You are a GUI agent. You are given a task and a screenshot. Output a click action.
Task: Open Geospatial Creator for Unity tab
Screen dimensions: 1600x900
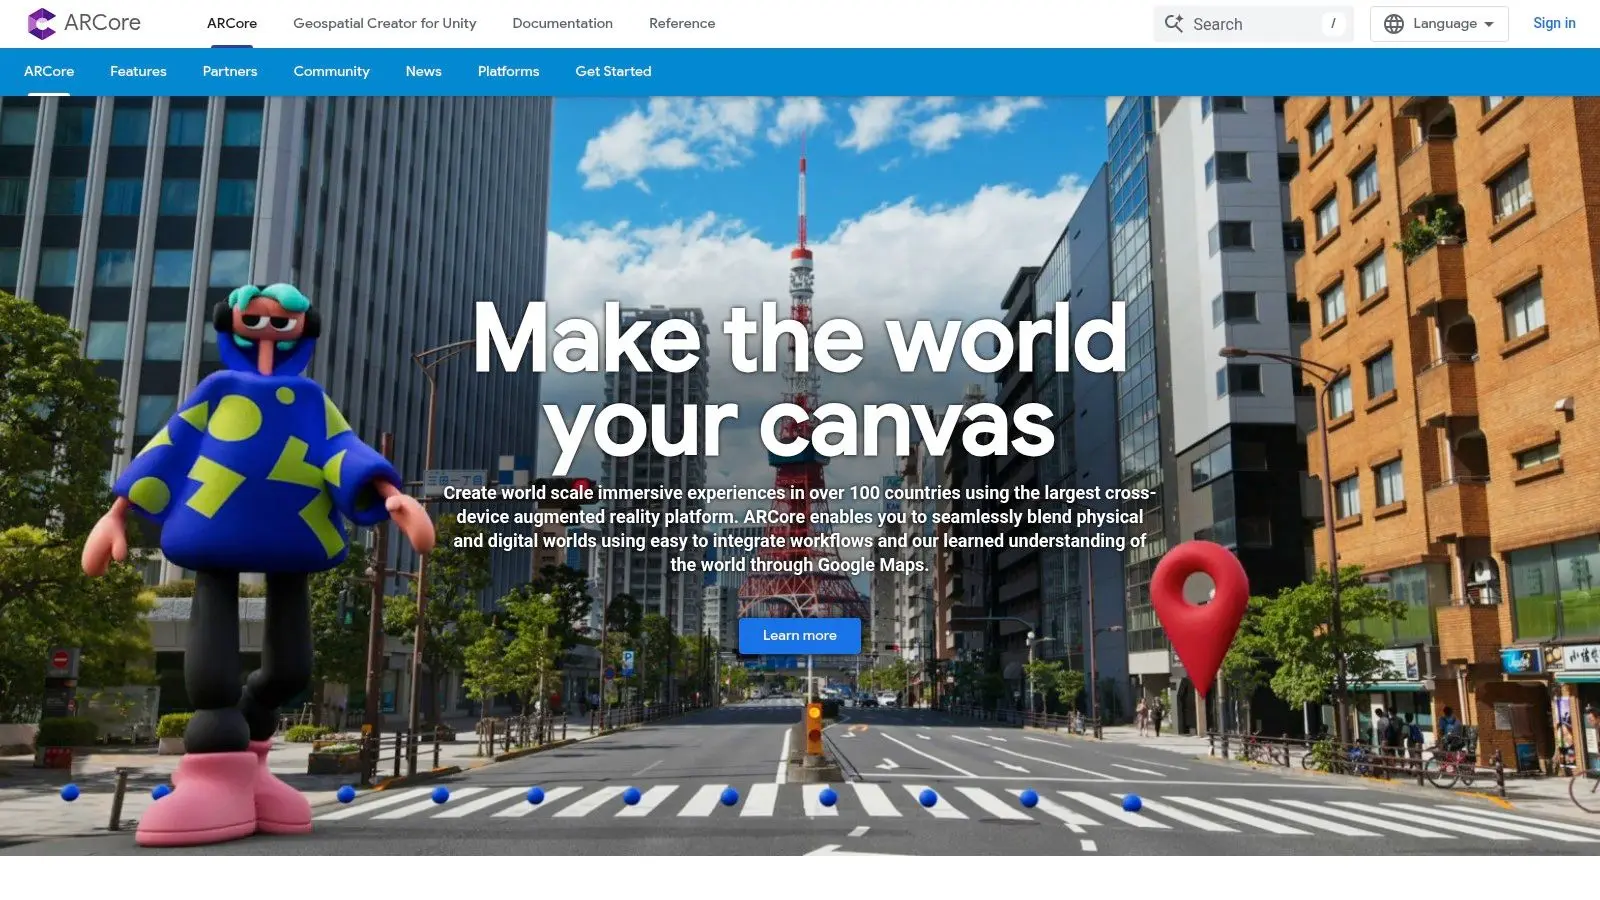[x=385, y=23]
